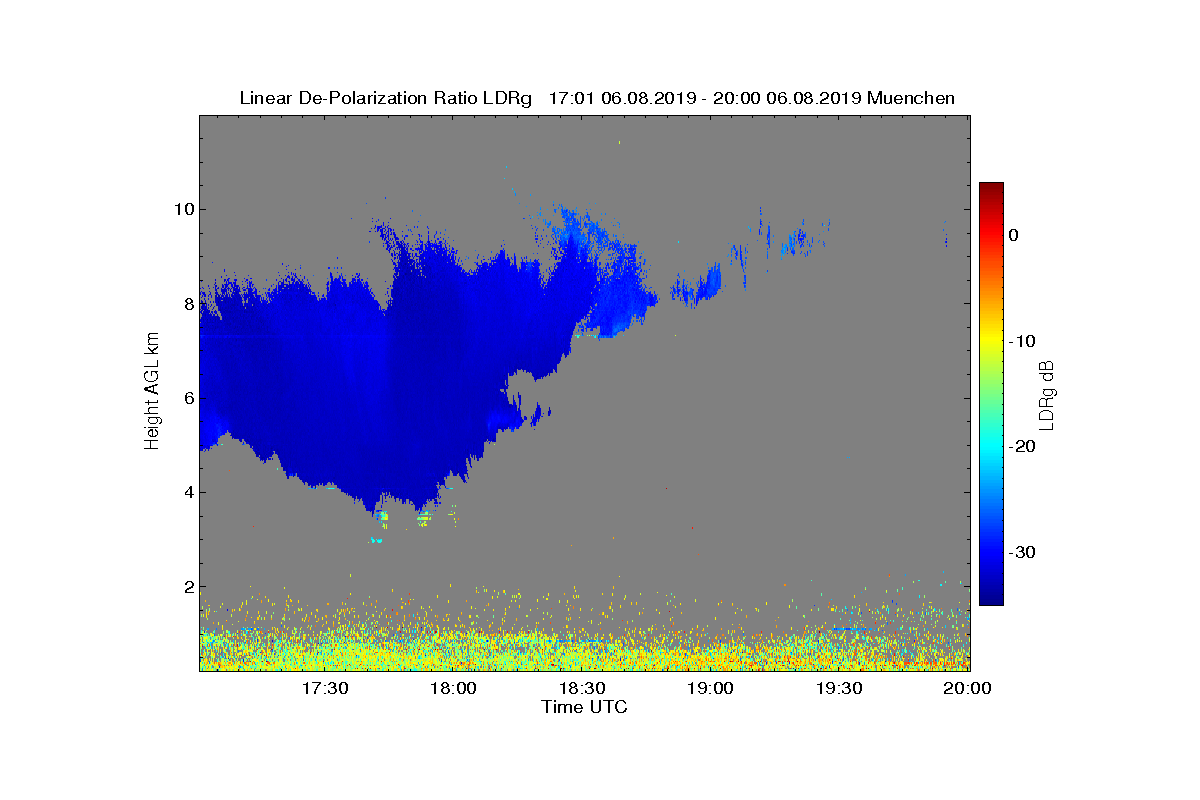Click the 20:00 time axis label
The width and height of the screenshot is (1200, 800).
click(968, 689)
